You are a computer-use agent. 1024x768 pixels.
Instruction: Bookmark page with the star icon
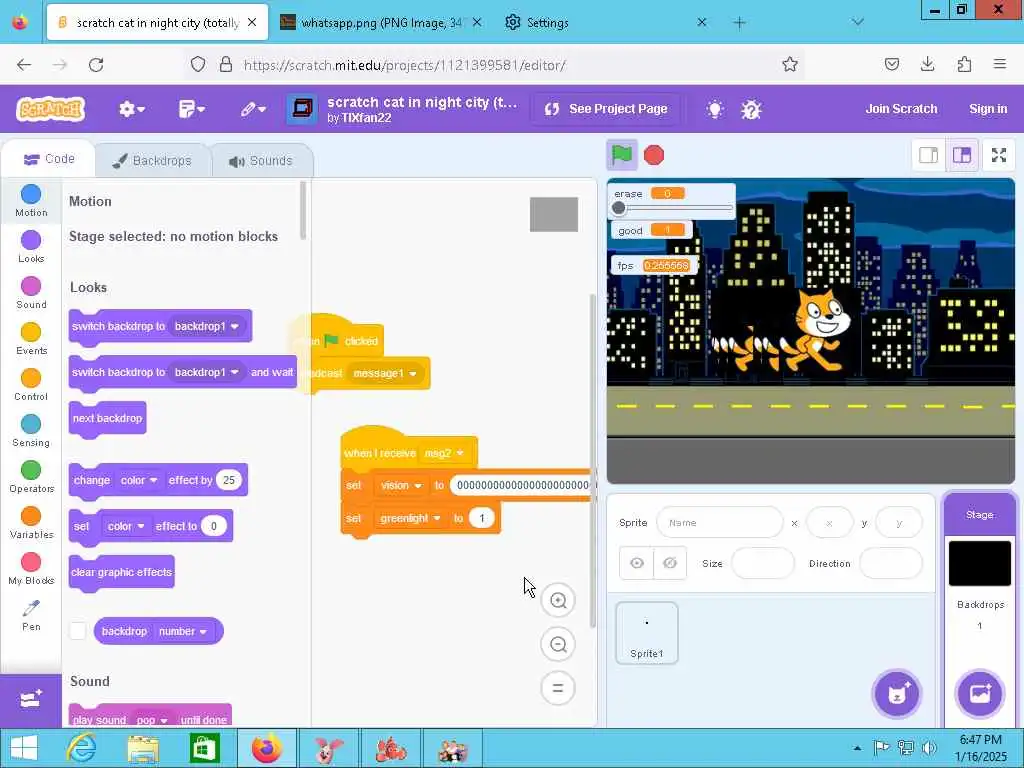[790, 64]
